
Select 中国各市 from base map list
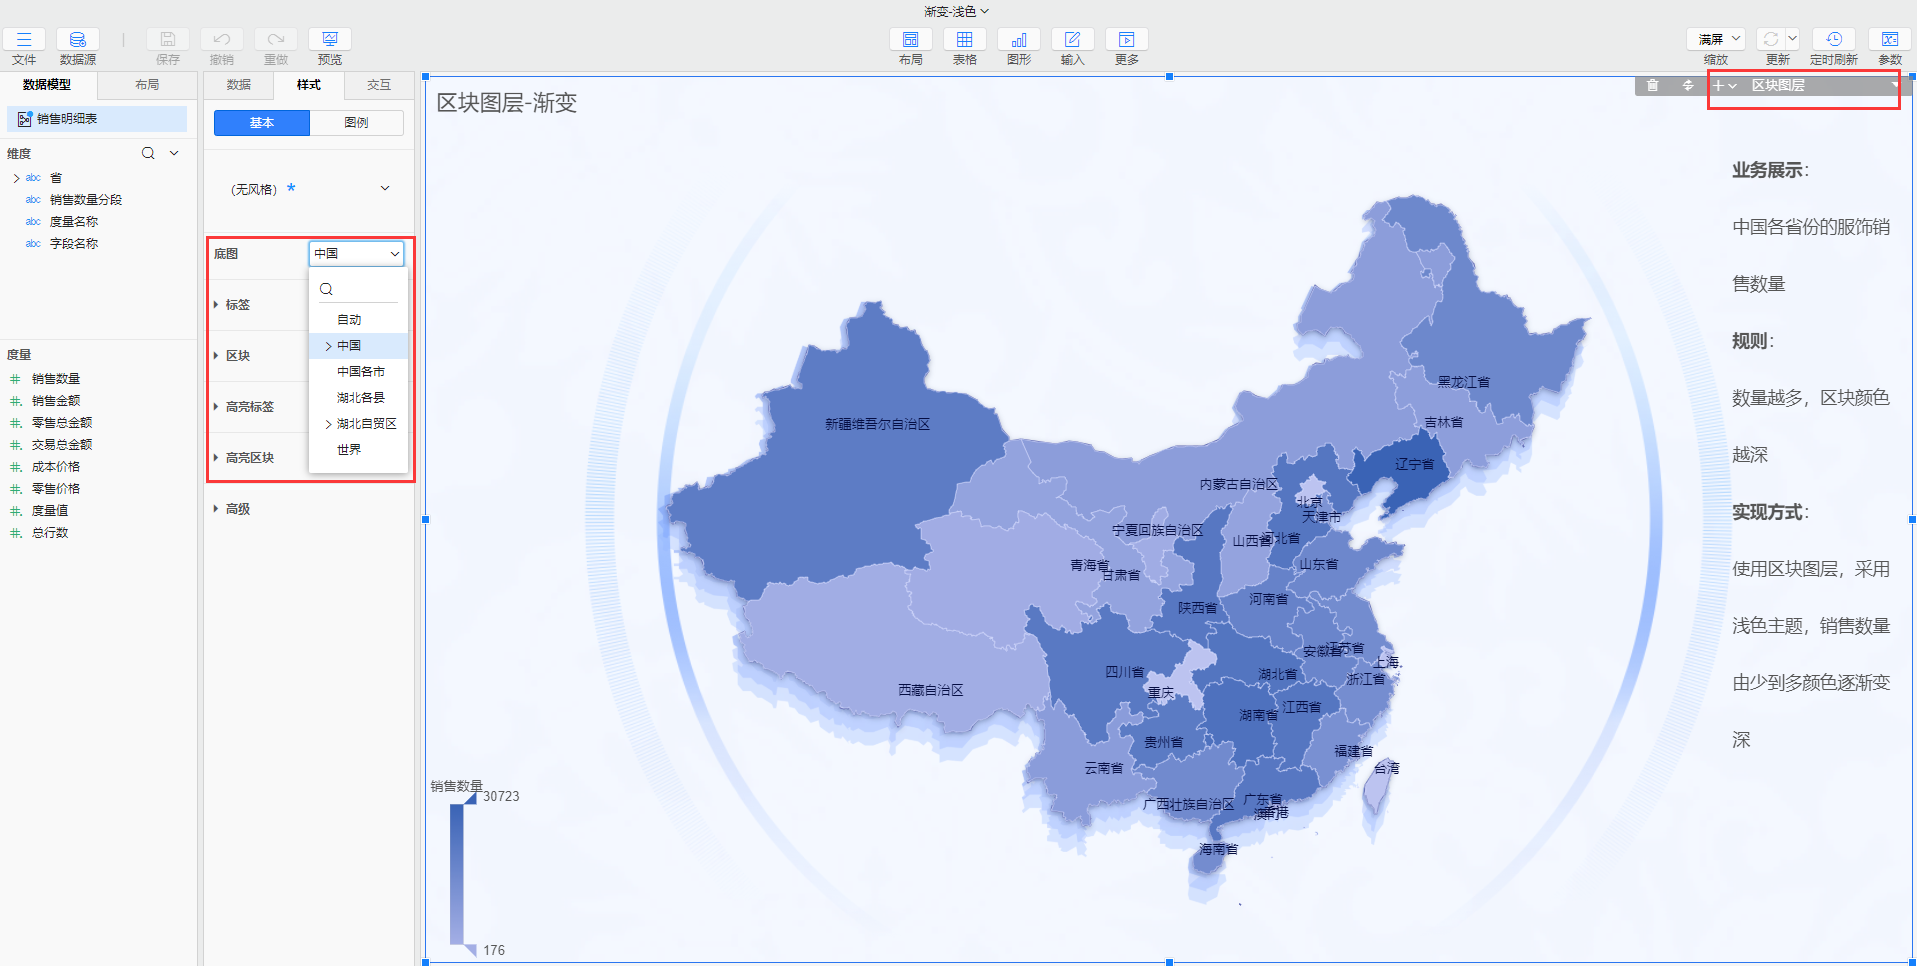point(360,372)
